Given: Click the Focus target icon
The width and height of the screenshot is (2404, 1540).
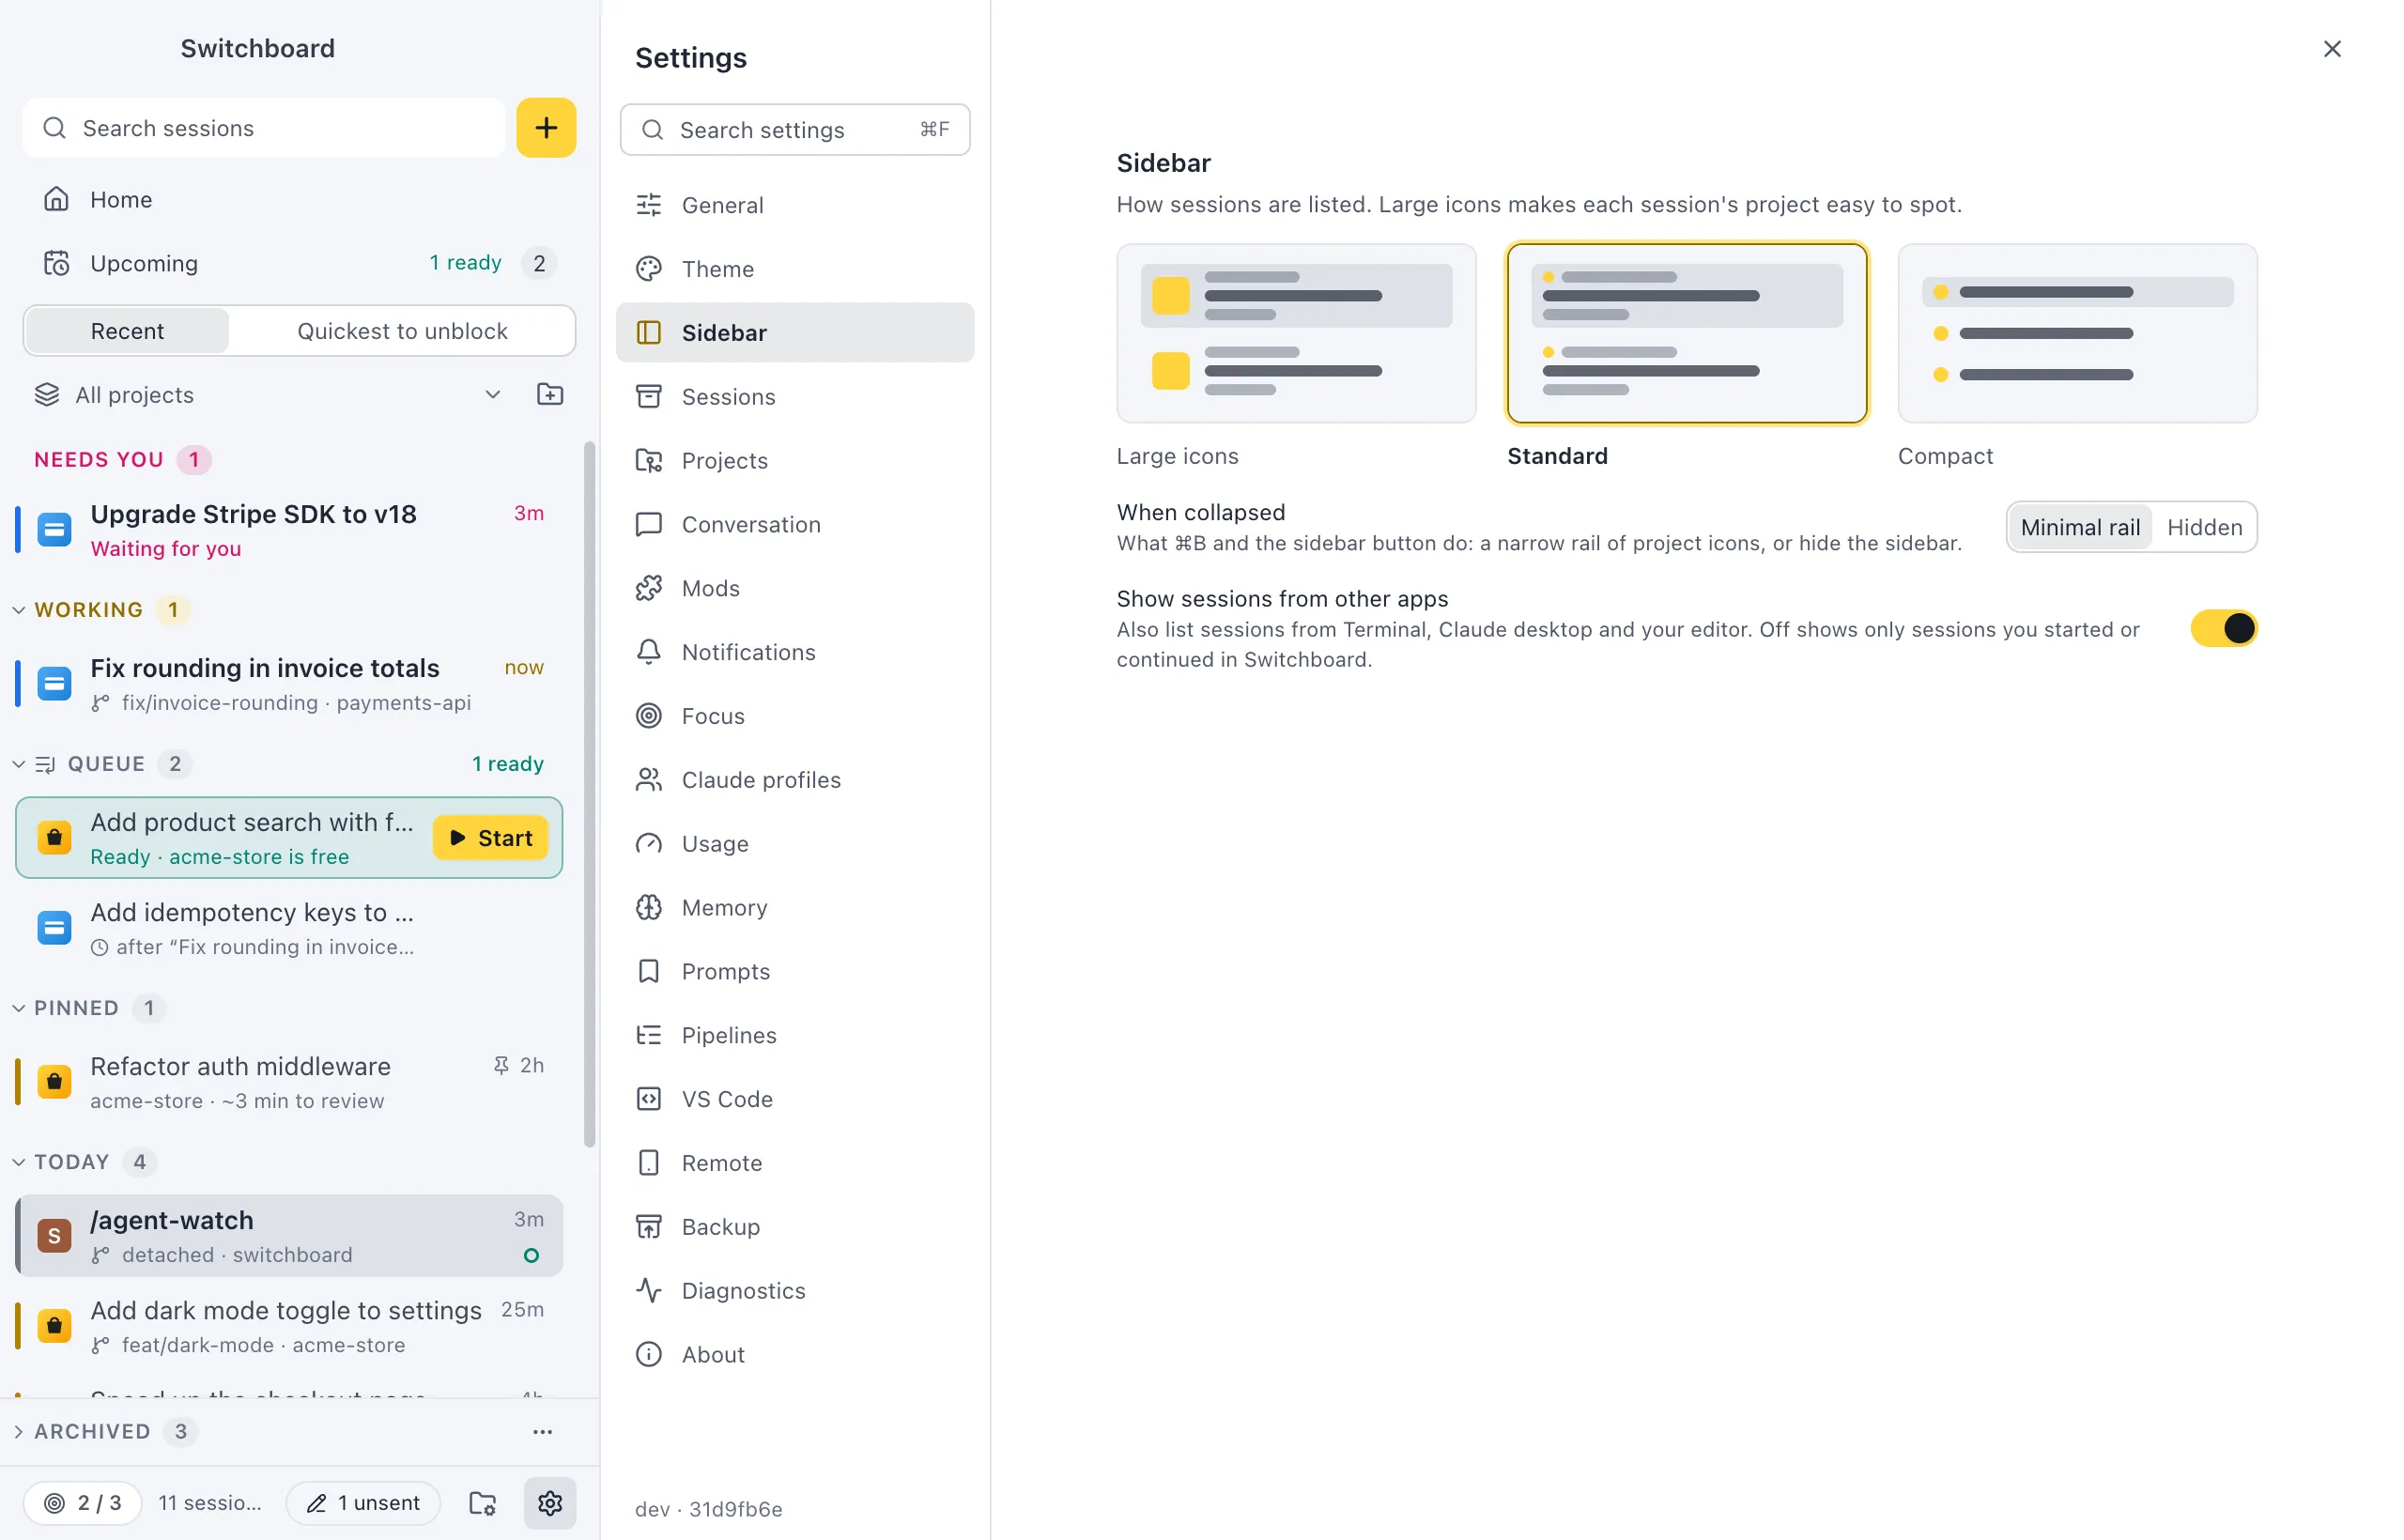Looking at the screenshot, I should [x=649, y=716].
